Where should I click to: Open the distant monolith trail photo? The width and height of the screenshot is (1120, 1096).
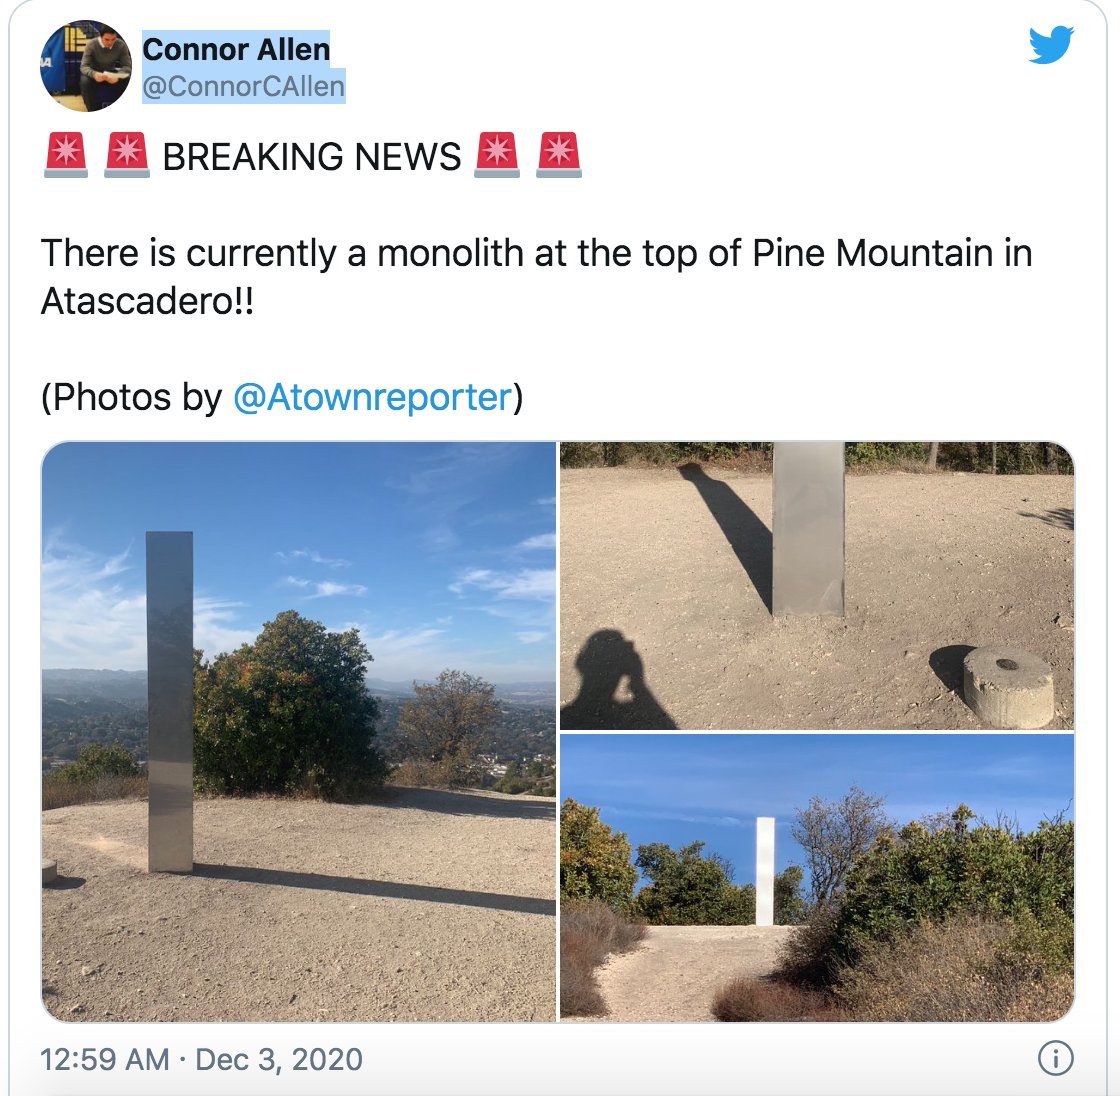click(817, 878)
